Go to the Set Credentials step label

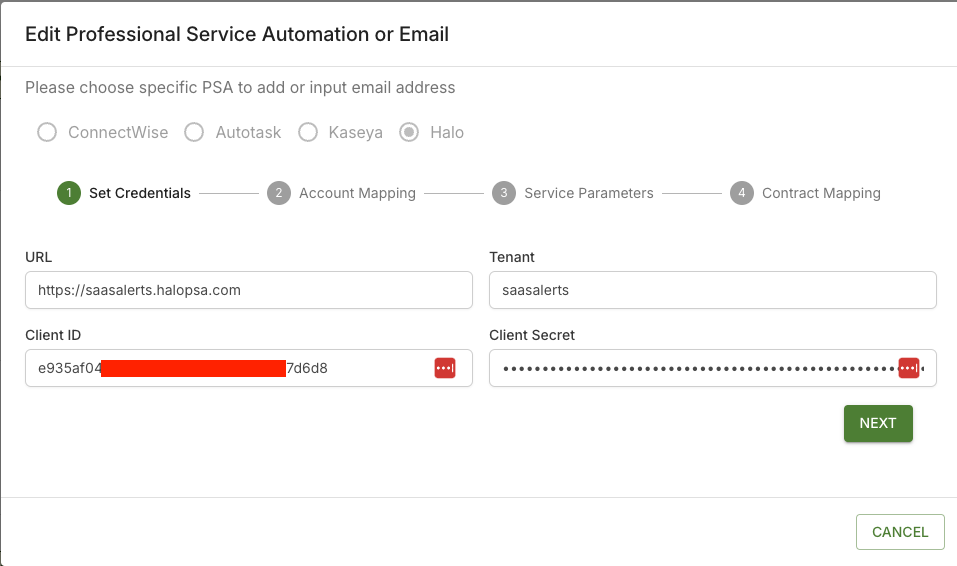pos(139,193)
